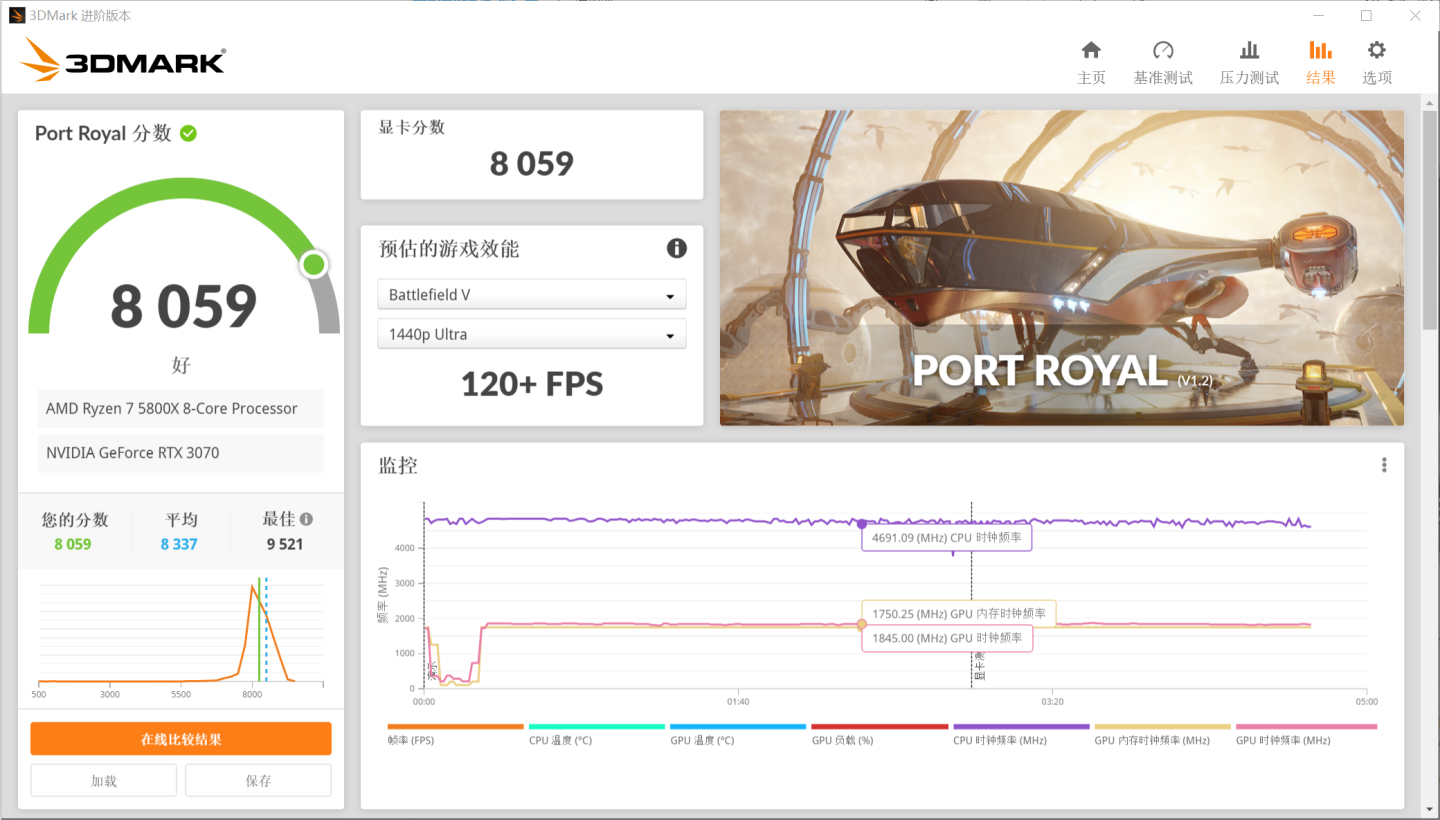Click the Load button

click(x=104, y=781)
